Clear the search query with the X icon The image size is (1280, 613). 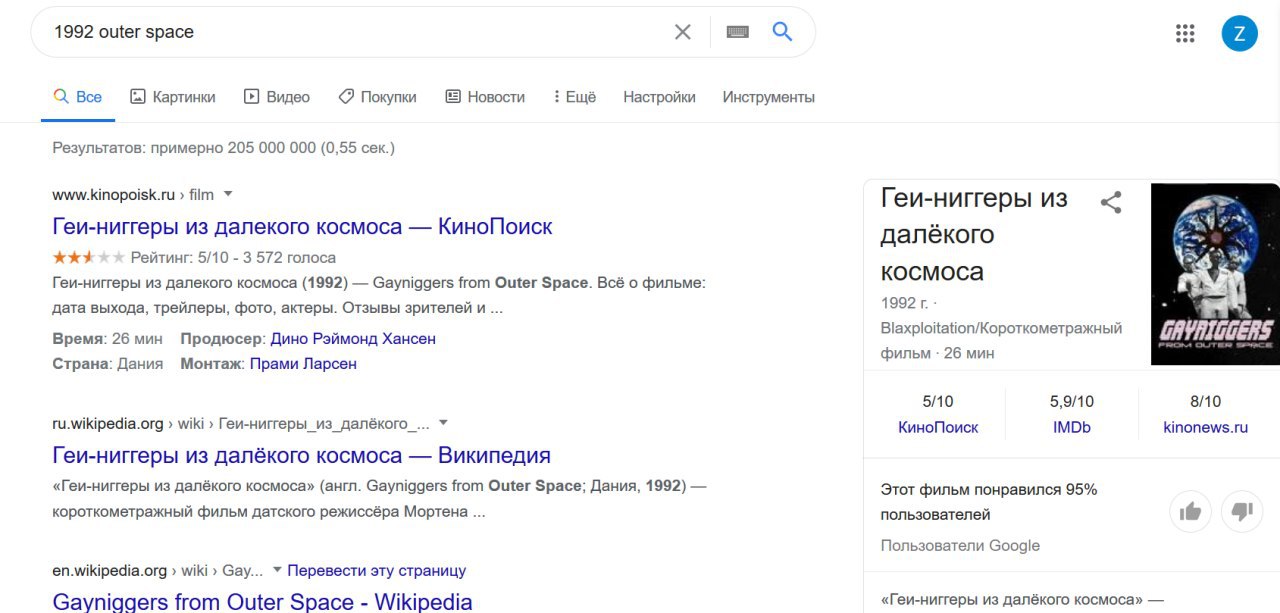pos(683,32)
